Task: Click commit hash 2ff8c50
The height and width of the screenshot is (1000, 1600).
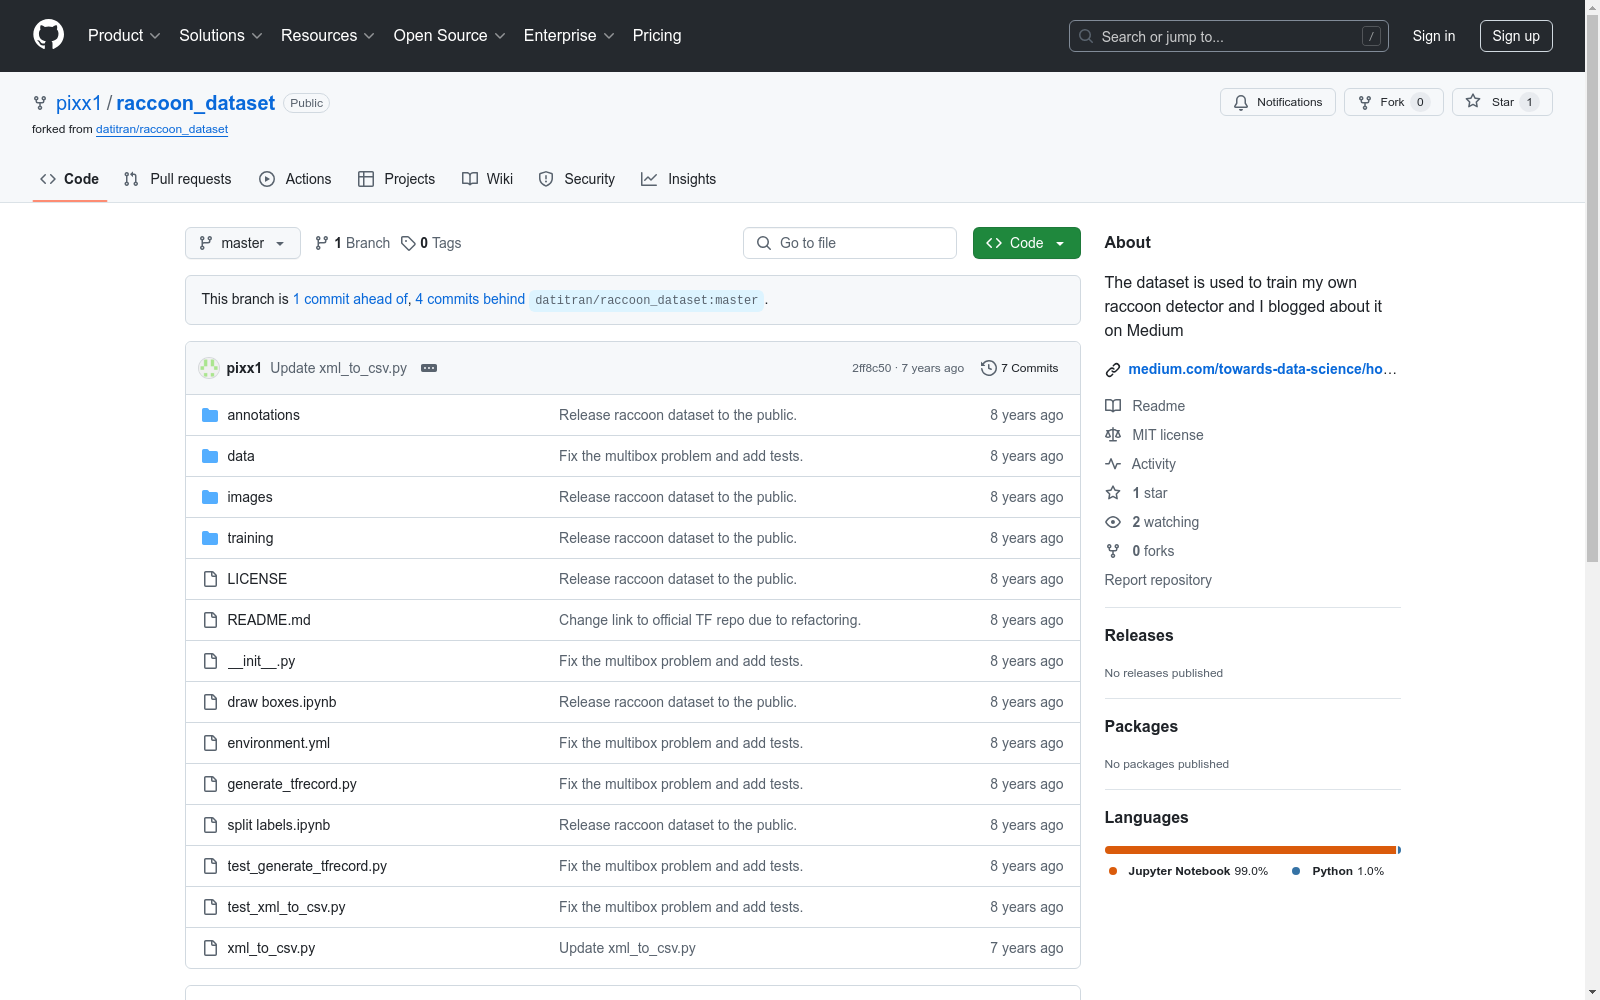Action: click(871, 368)
